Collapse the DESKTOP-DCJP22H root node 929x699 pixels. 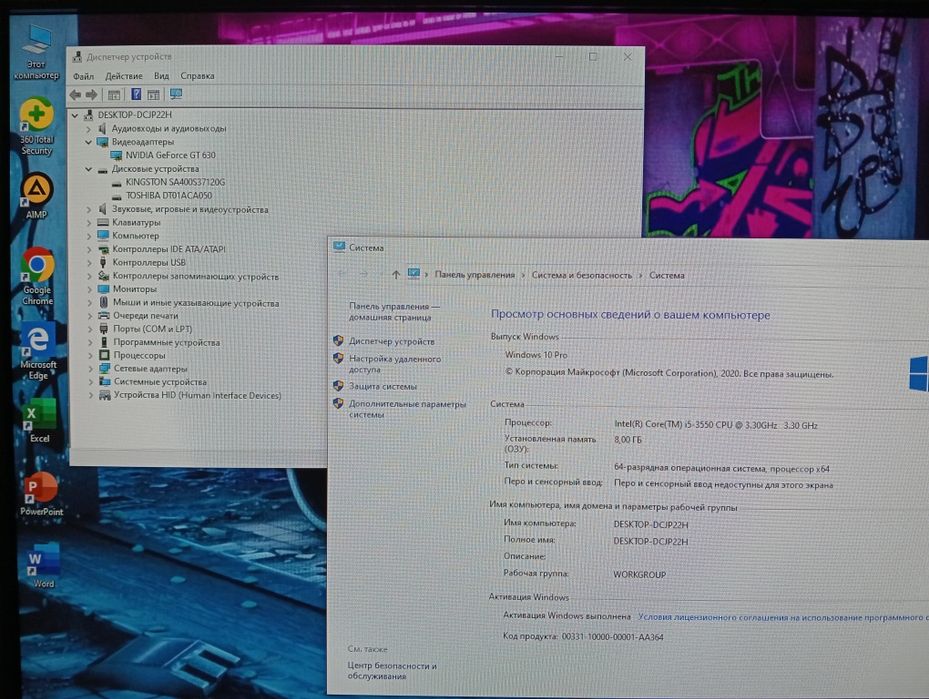pos(75,115)
